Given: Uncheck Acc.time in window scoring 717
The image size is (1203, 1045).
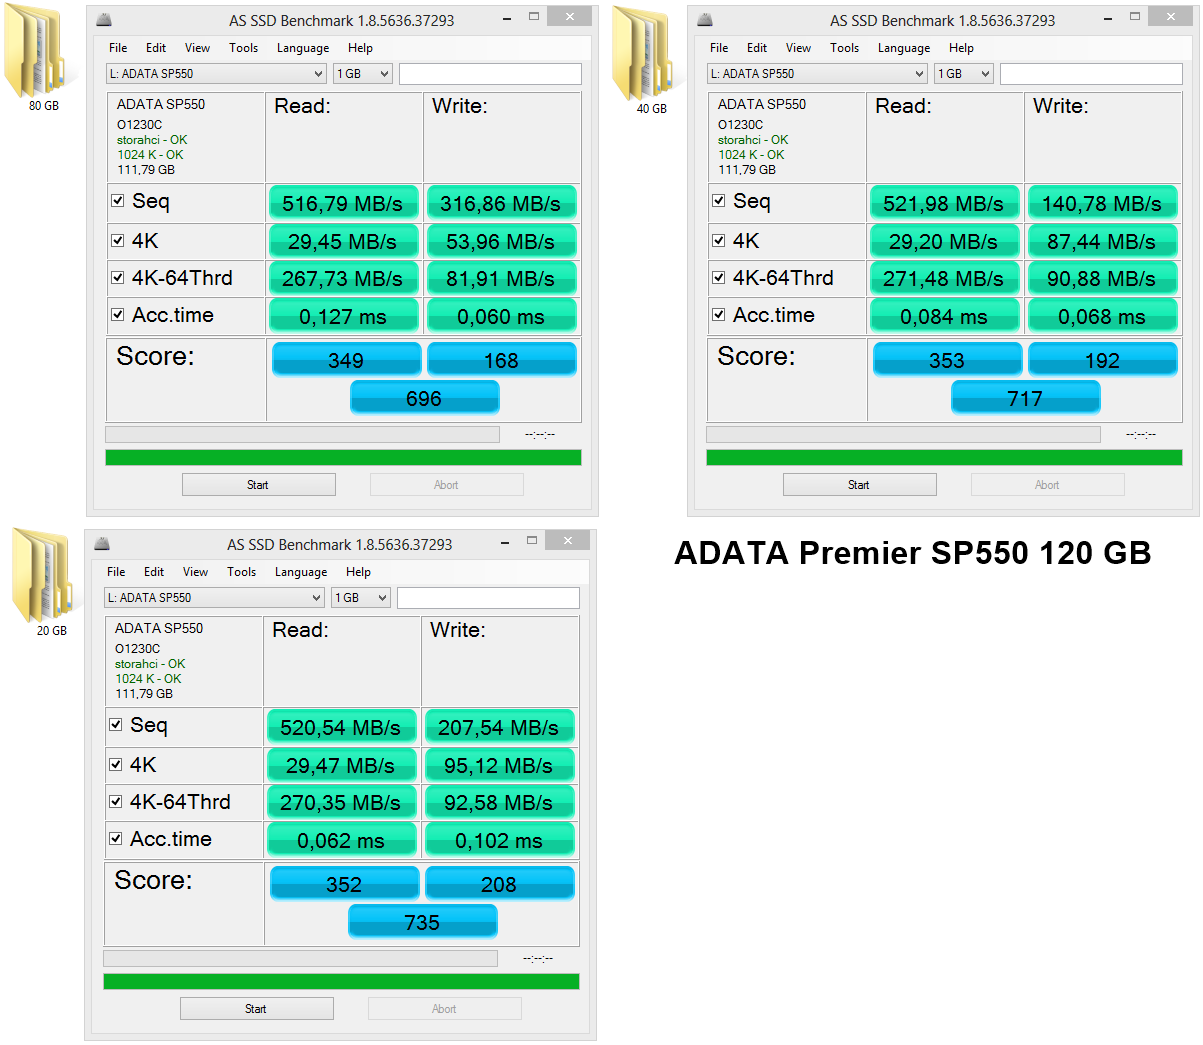Looking at the screenshot, I should point(719,315).
